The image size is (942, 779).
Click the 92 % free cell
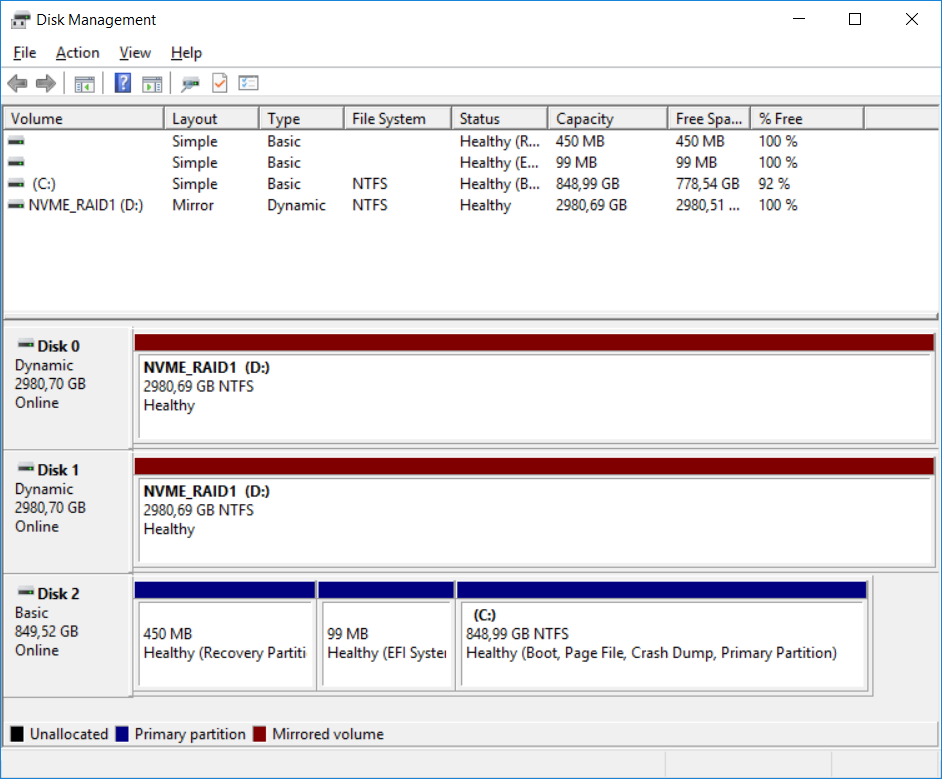coord(774,184)
